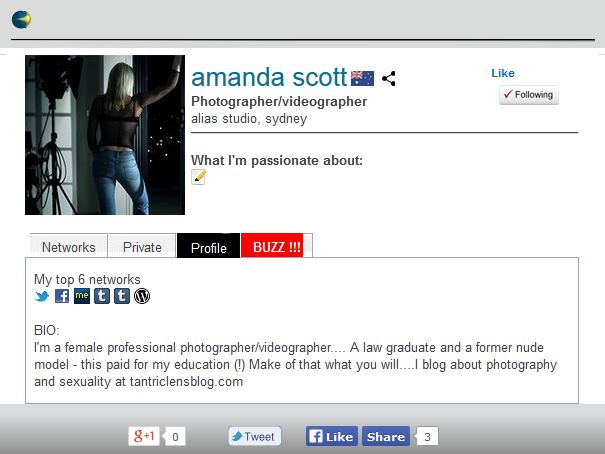This screenshot has width=605, height=454.
Task: Select the Profile tab
Action: (x=208, y=245)
